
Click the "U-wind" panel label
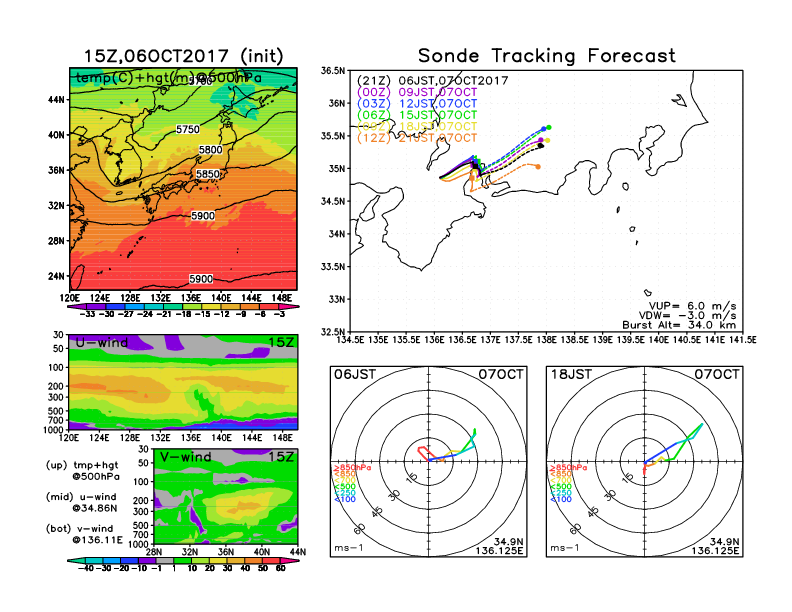102,342
